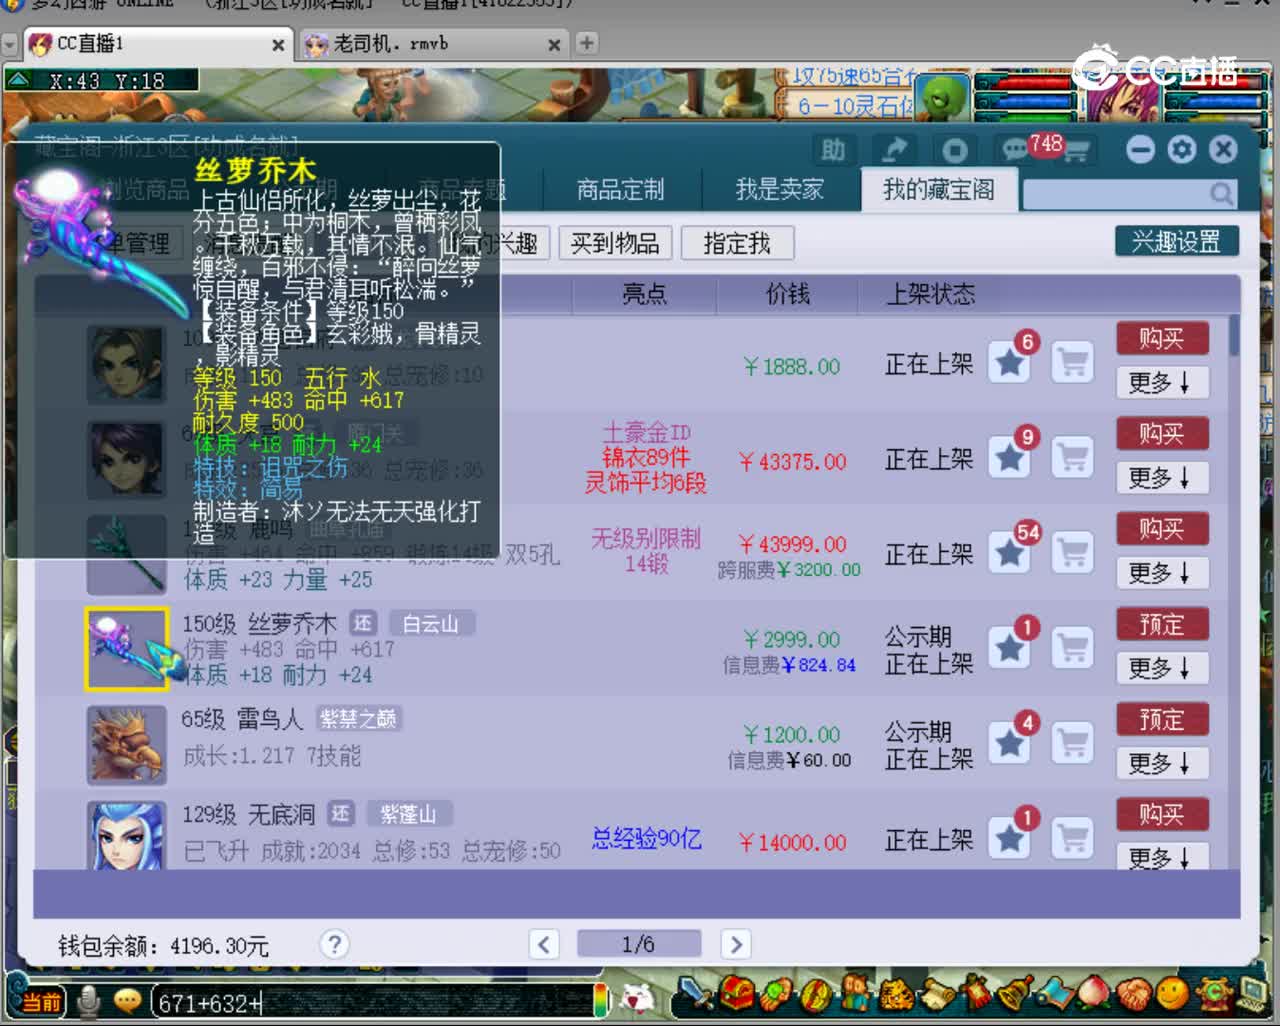
Task: Expand 更多 menu for 雷鸟人 listing
Action: (x=1162, y=763)
